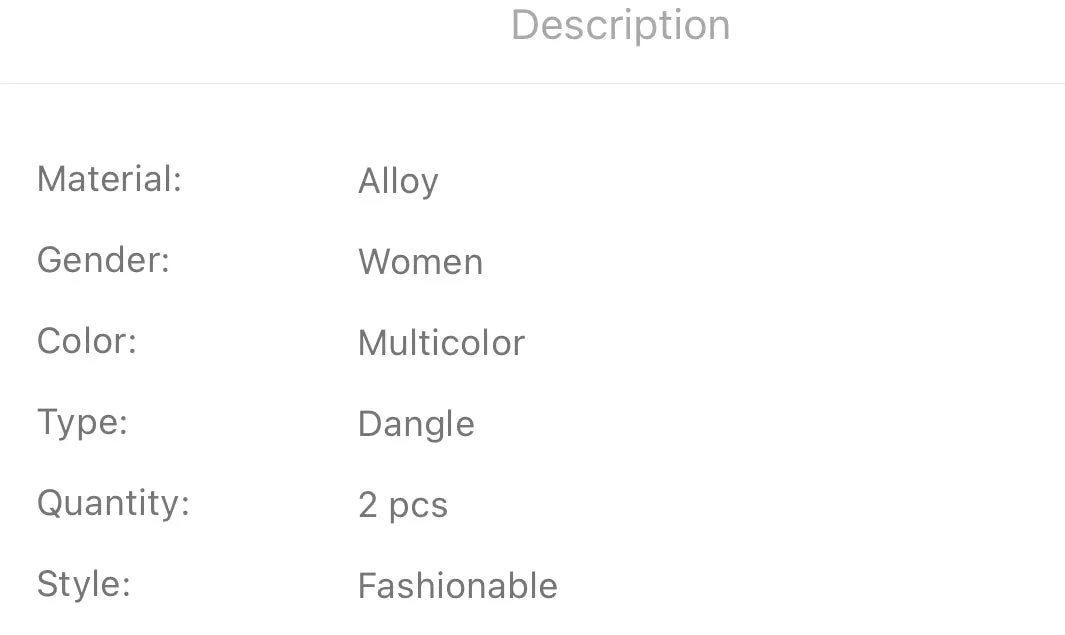Select the Alloy material value
This screenshot has height=635, width=1065.
pyautogui.click(x=398, y=182)
